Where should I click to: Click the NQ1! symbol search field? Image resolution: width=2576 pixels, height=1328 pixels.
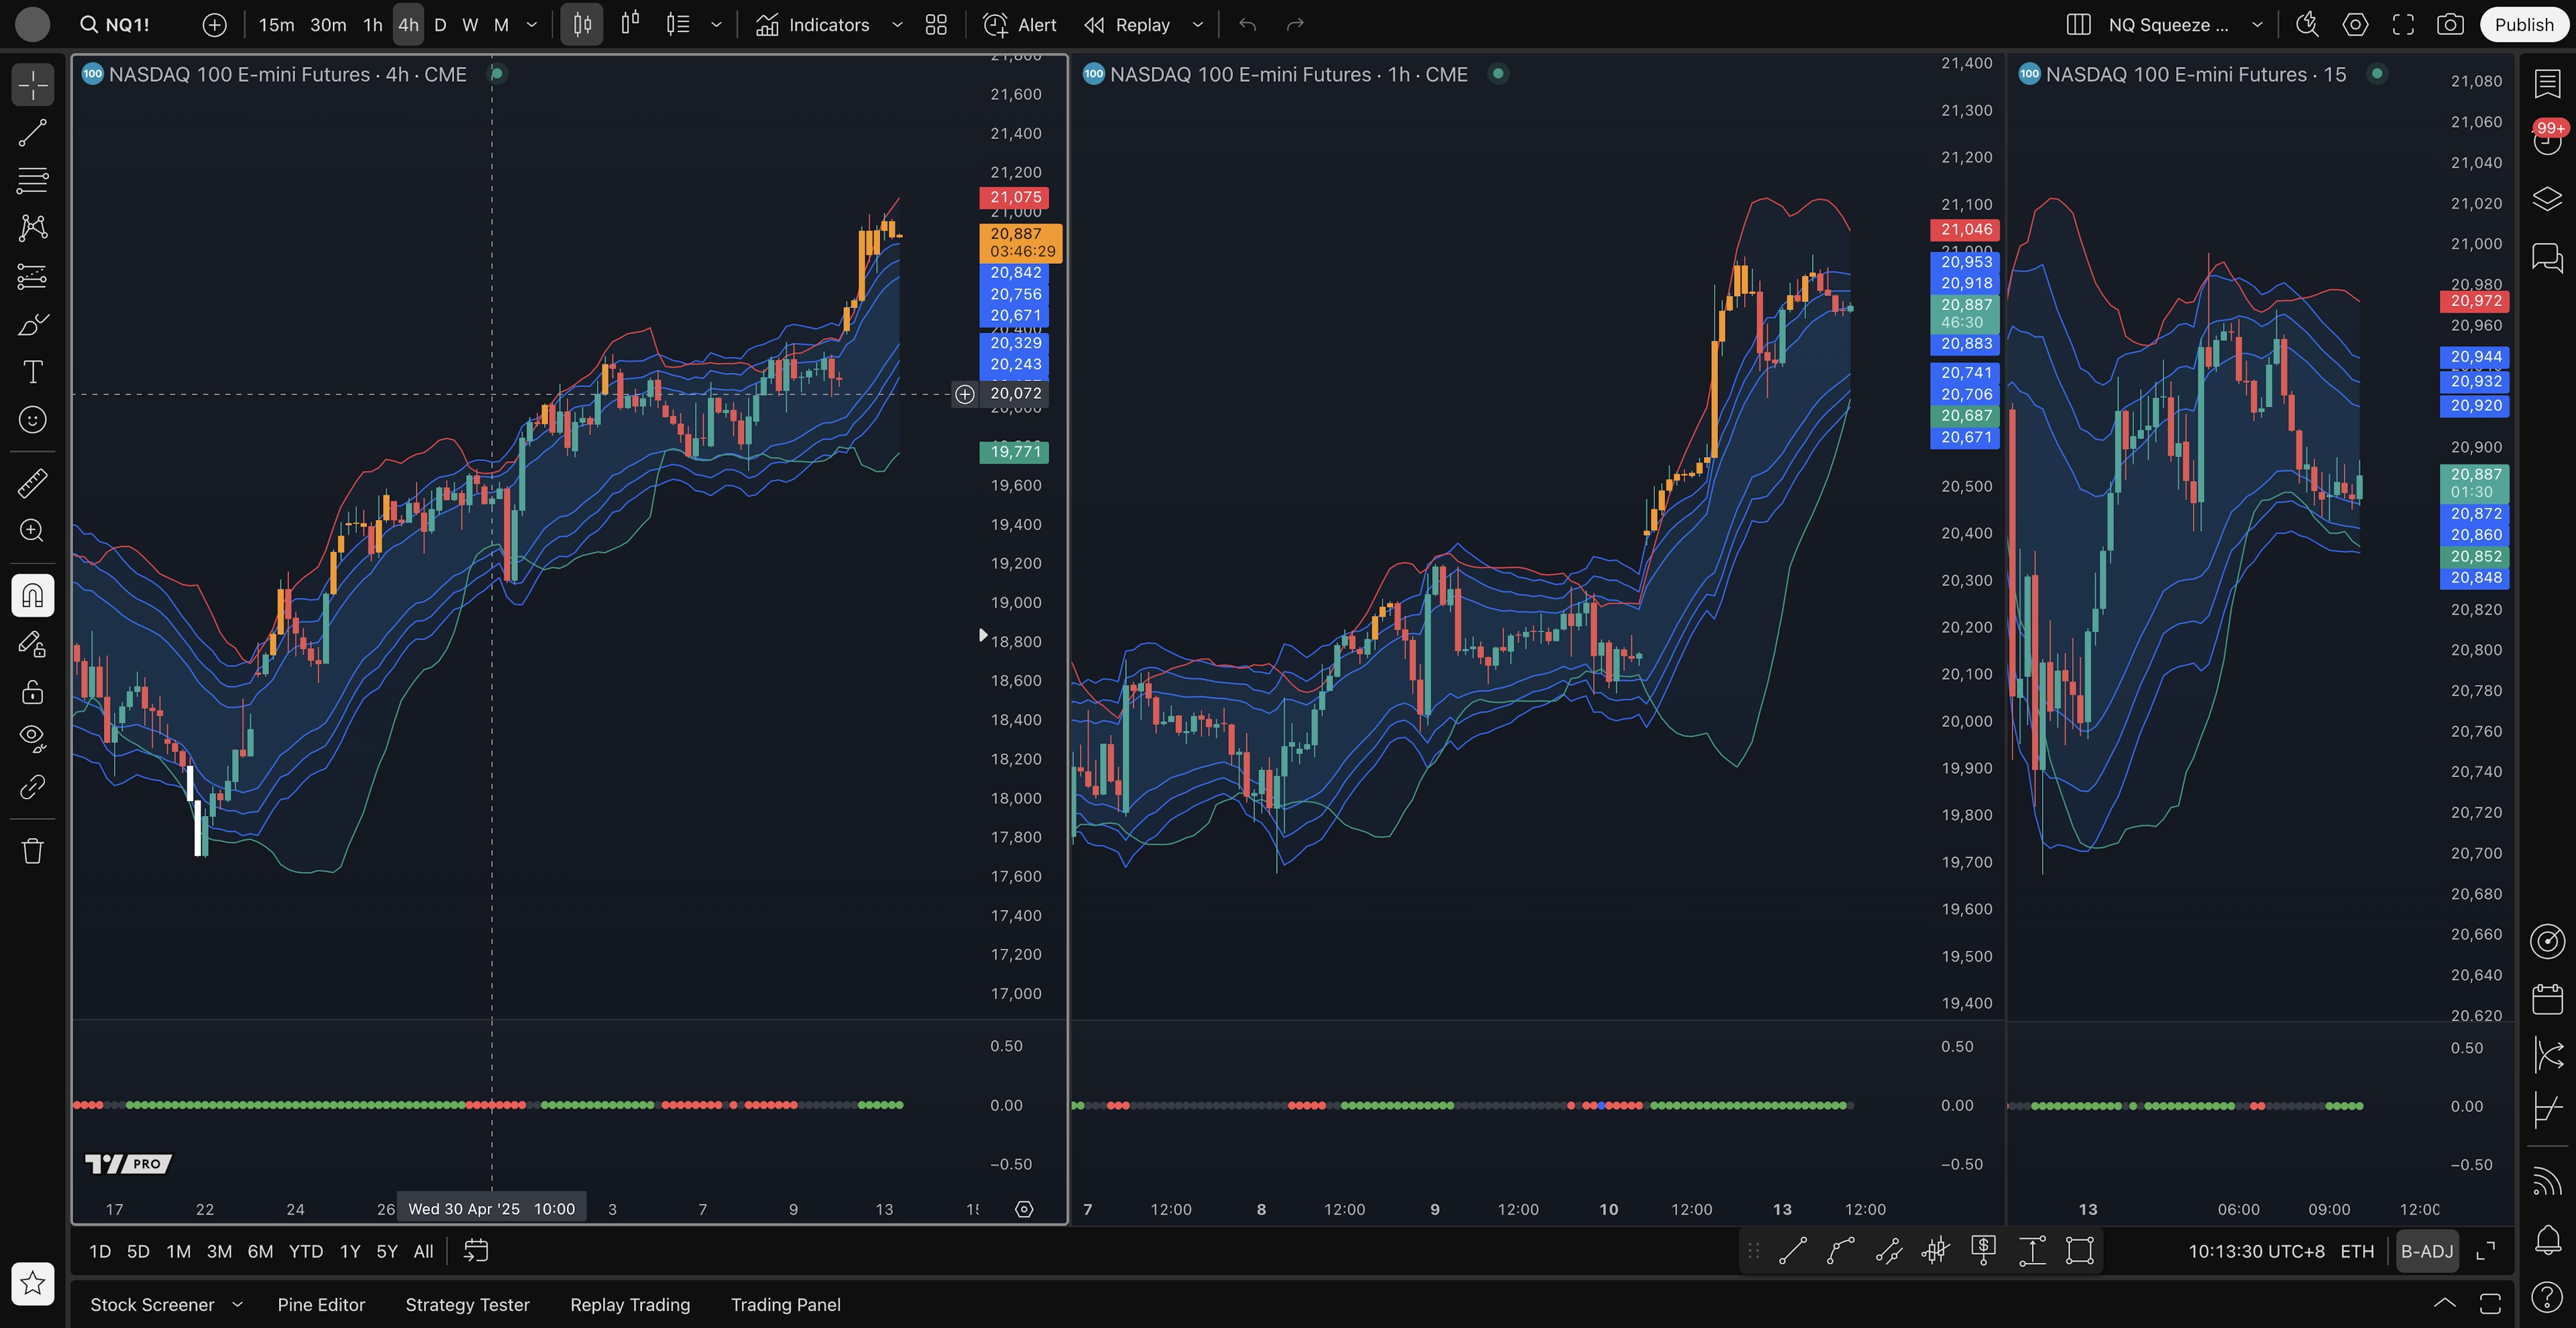tap(127, 25)
